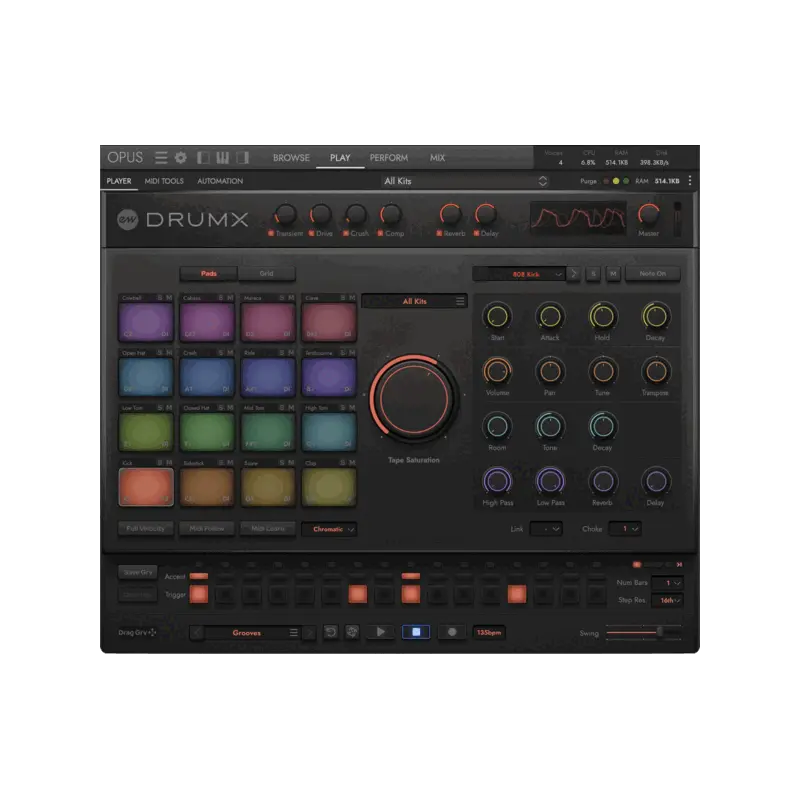Click the High Pass filter knob
The image size is (800, 800).
tap(497, 481)
